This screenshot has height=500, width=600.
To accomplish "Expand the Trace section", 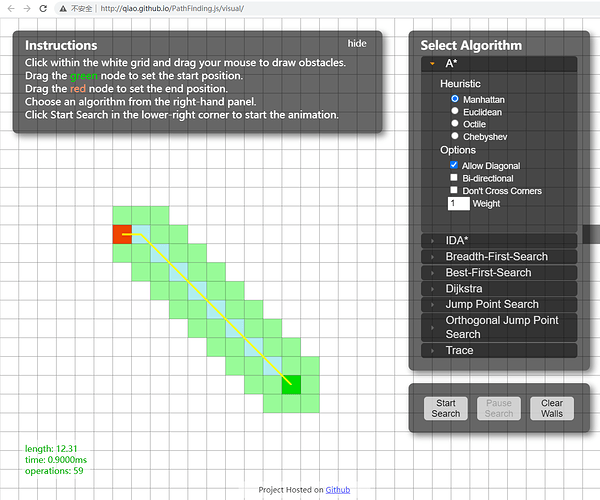I will 499,350.
